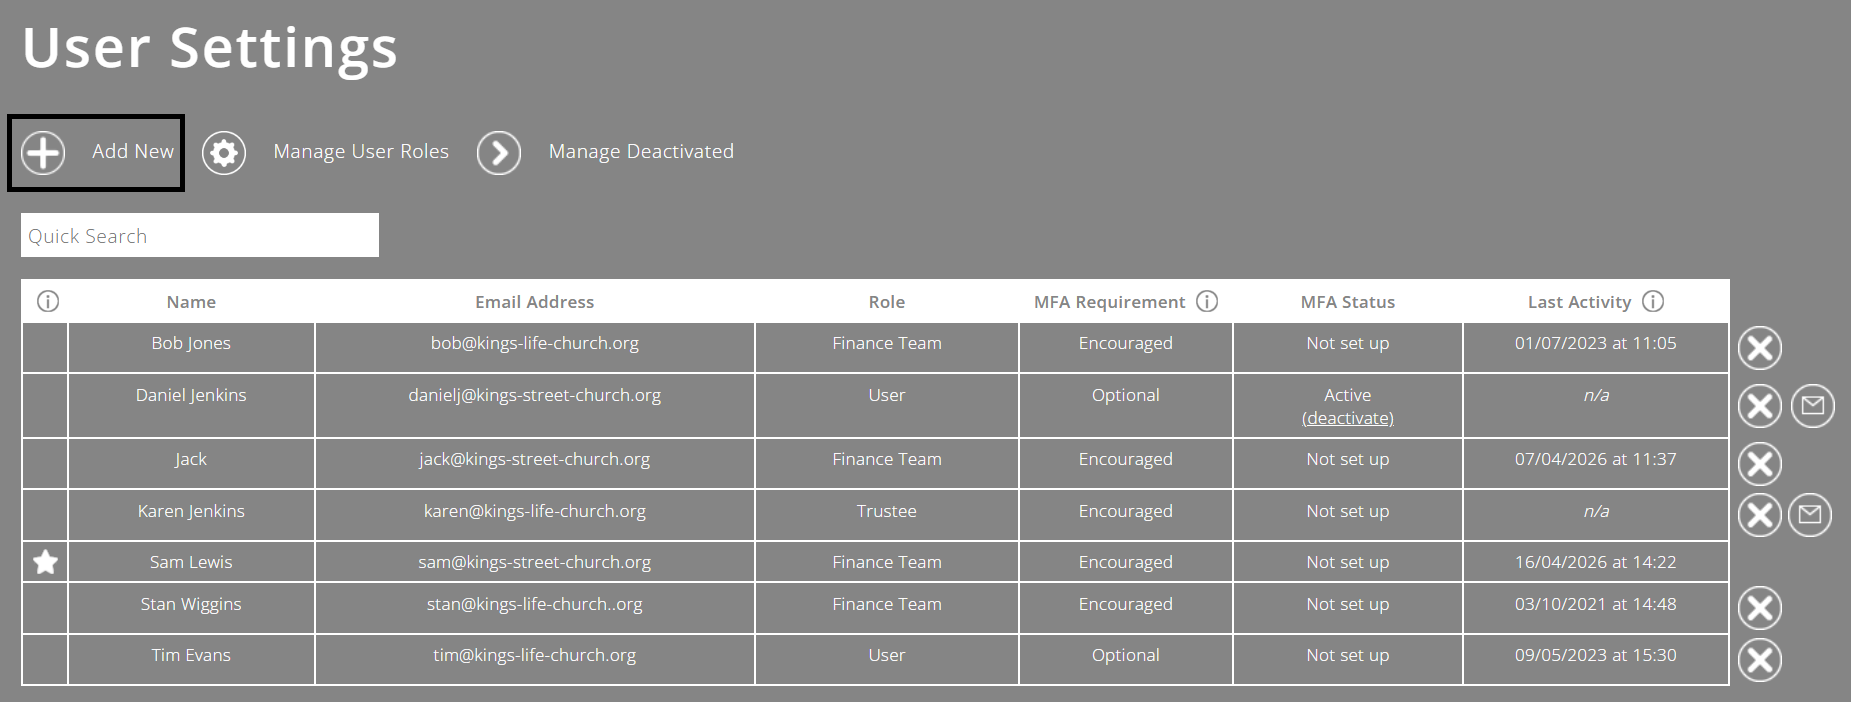
Task: Click the info icon in first column header
Action: coord(48,301)
